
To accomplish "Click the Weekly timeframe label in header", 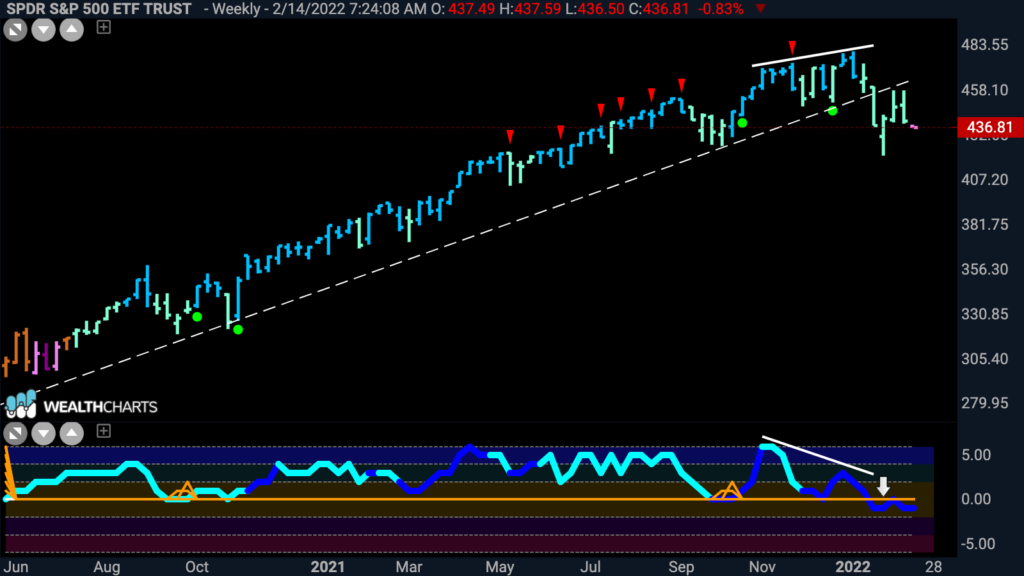I will pyautogui.click(x=236, y=8).
